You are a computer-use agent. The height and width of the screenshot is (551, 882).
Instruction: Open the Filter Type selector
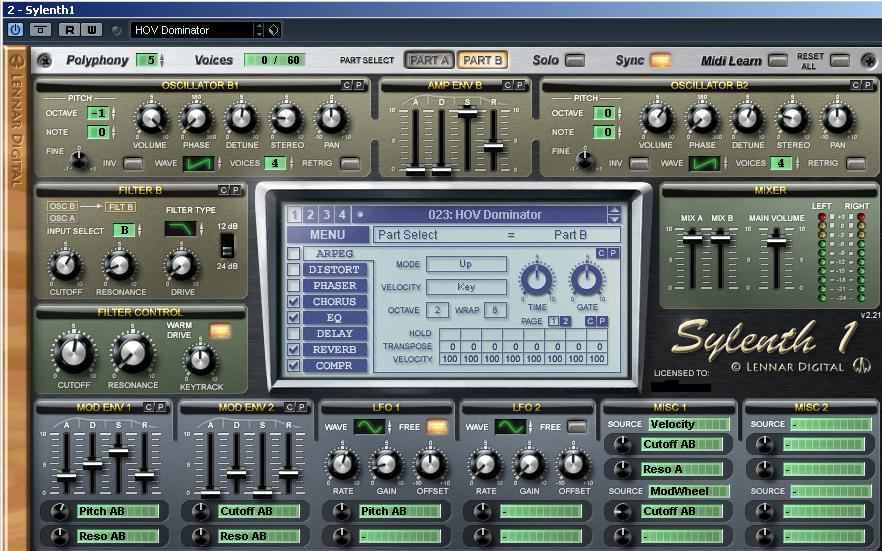point(181,228)
